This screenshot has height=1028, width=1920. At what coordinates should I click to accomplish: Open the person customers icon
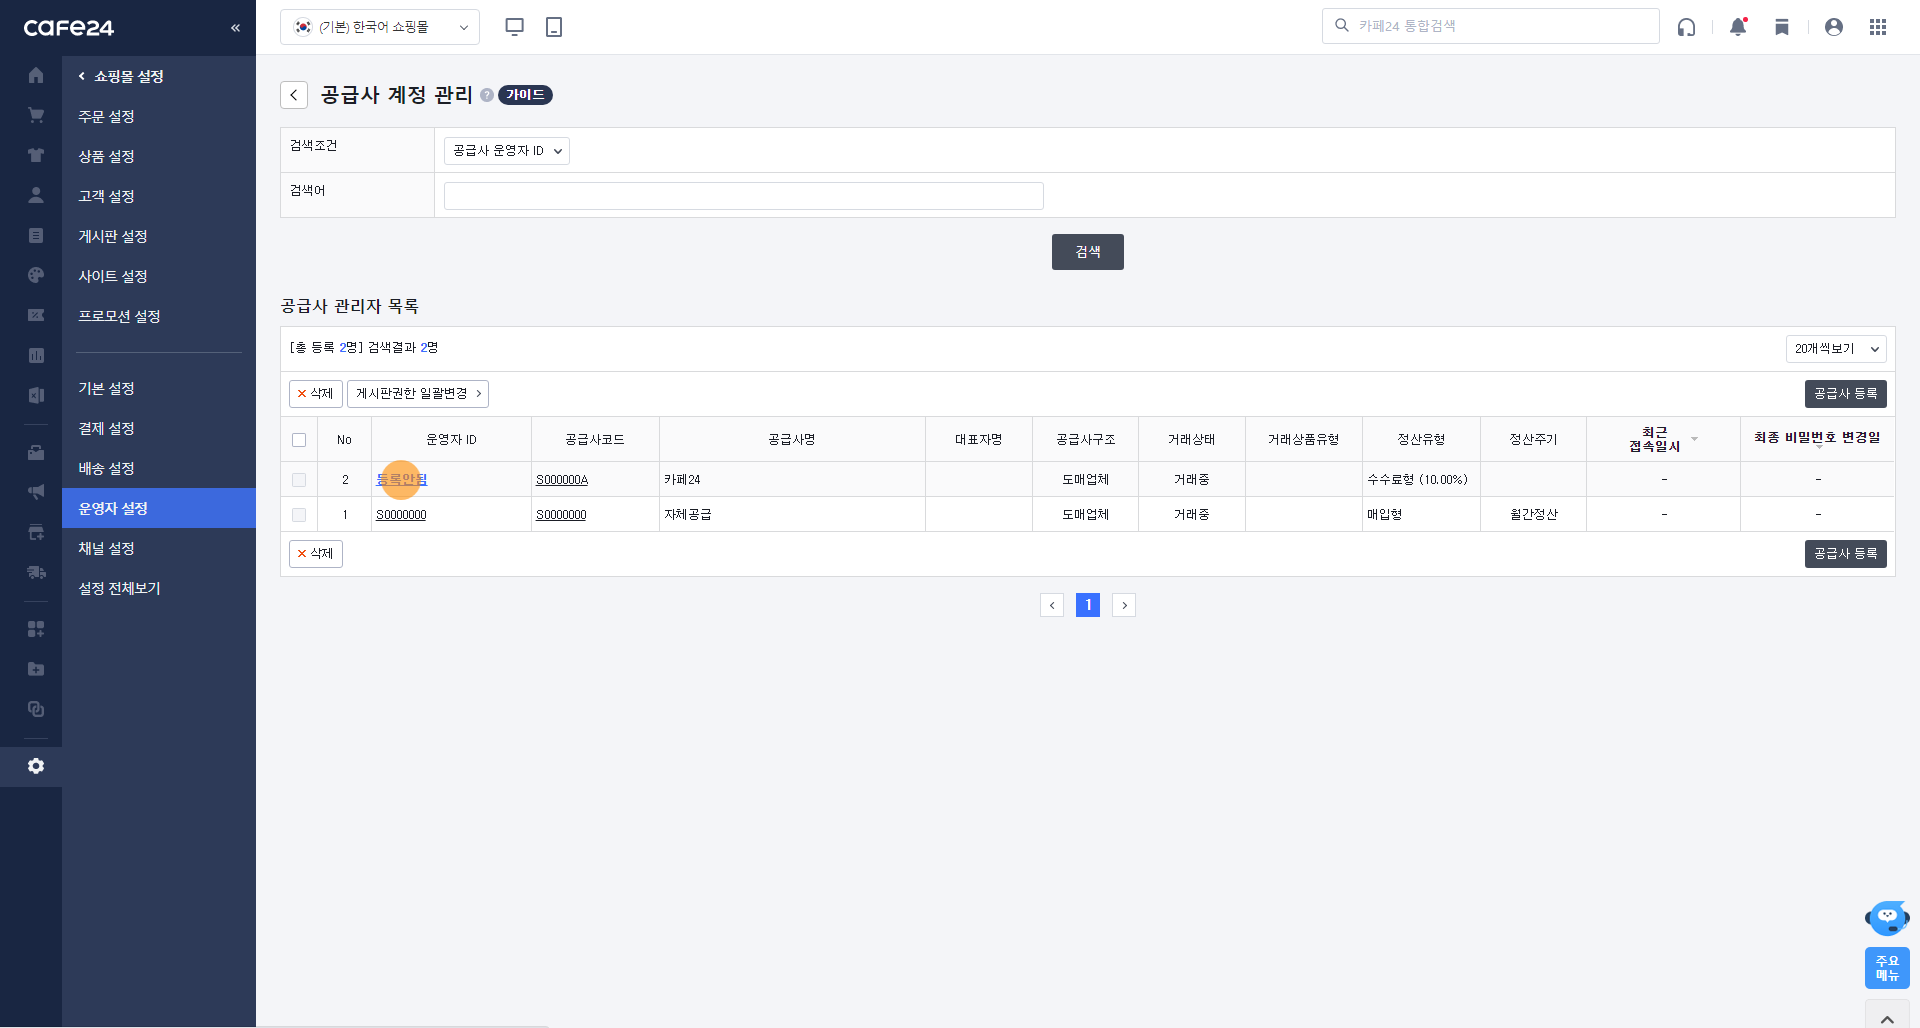(36, 195)
